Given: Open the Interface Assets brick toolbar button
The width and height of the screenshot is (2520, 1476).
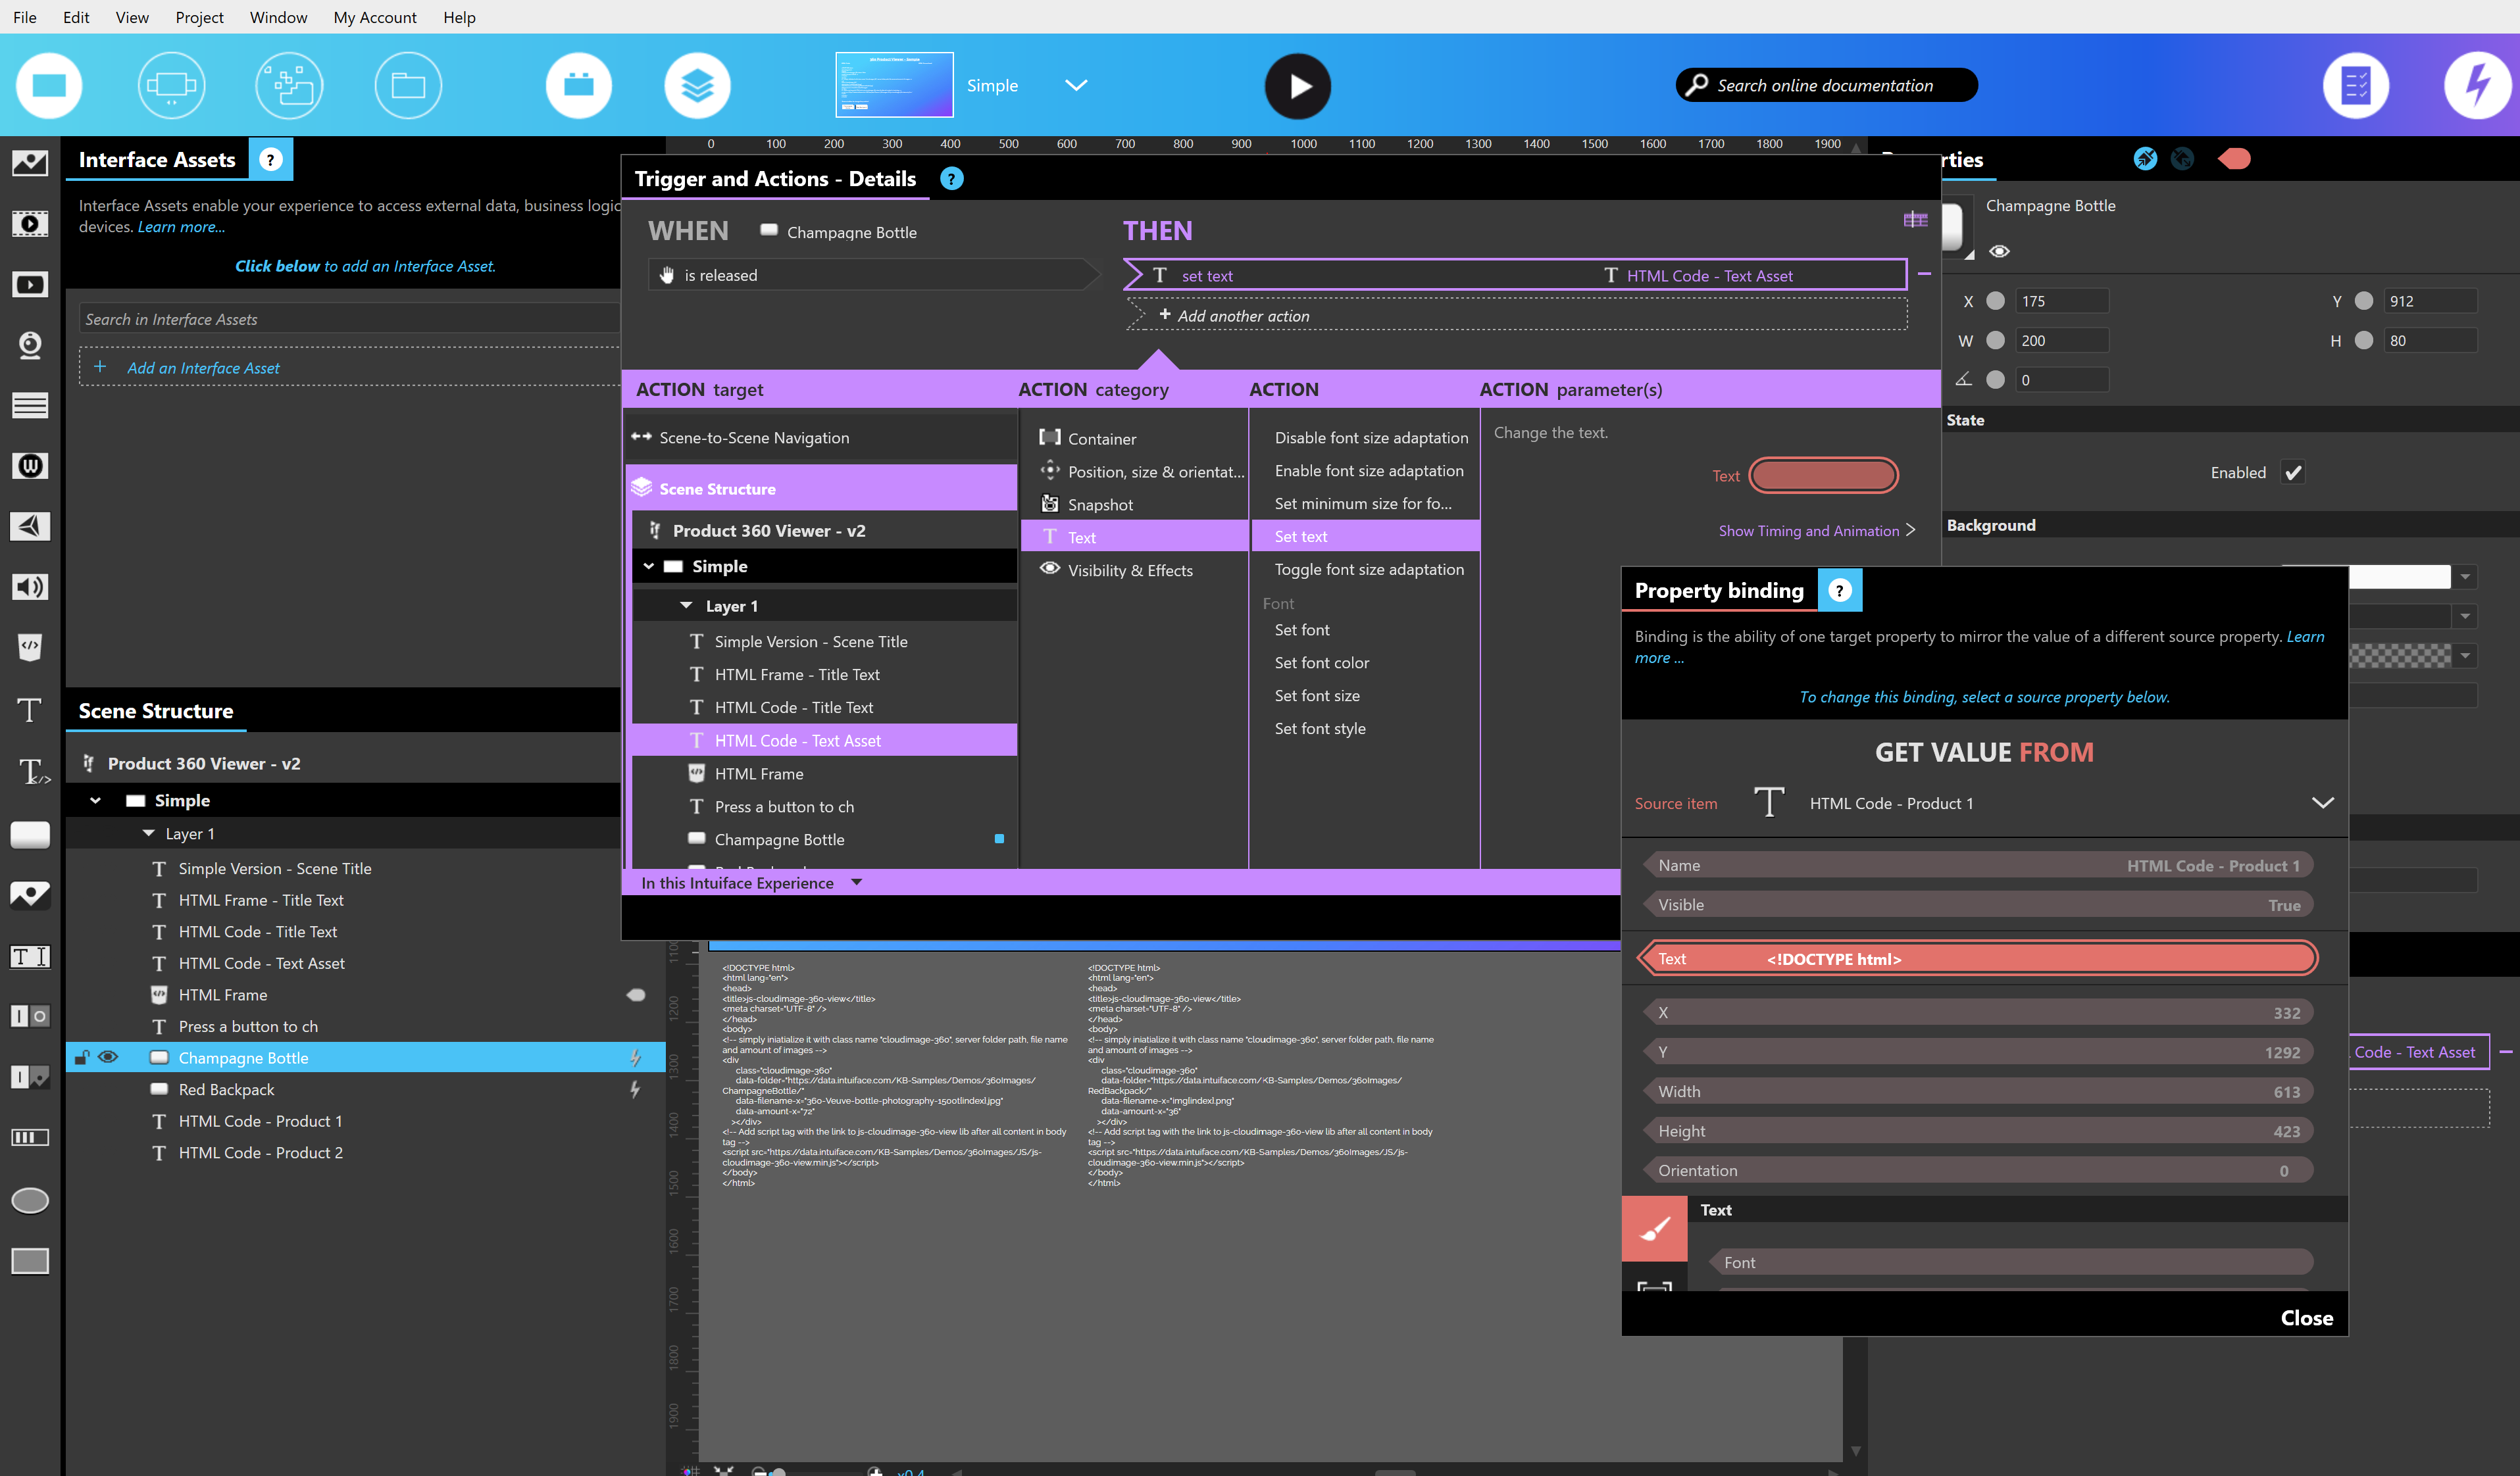Looking at the screenshot, I should coord(579,86).
